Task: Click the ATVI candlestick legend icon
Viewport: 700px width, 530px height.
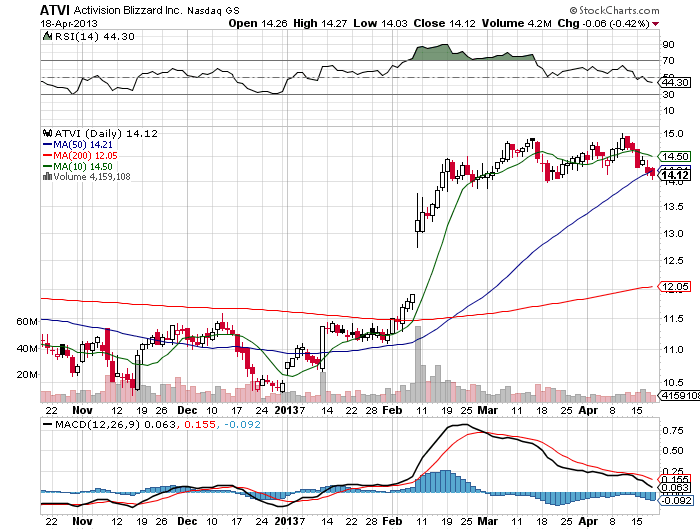Action: coord(47,133)
